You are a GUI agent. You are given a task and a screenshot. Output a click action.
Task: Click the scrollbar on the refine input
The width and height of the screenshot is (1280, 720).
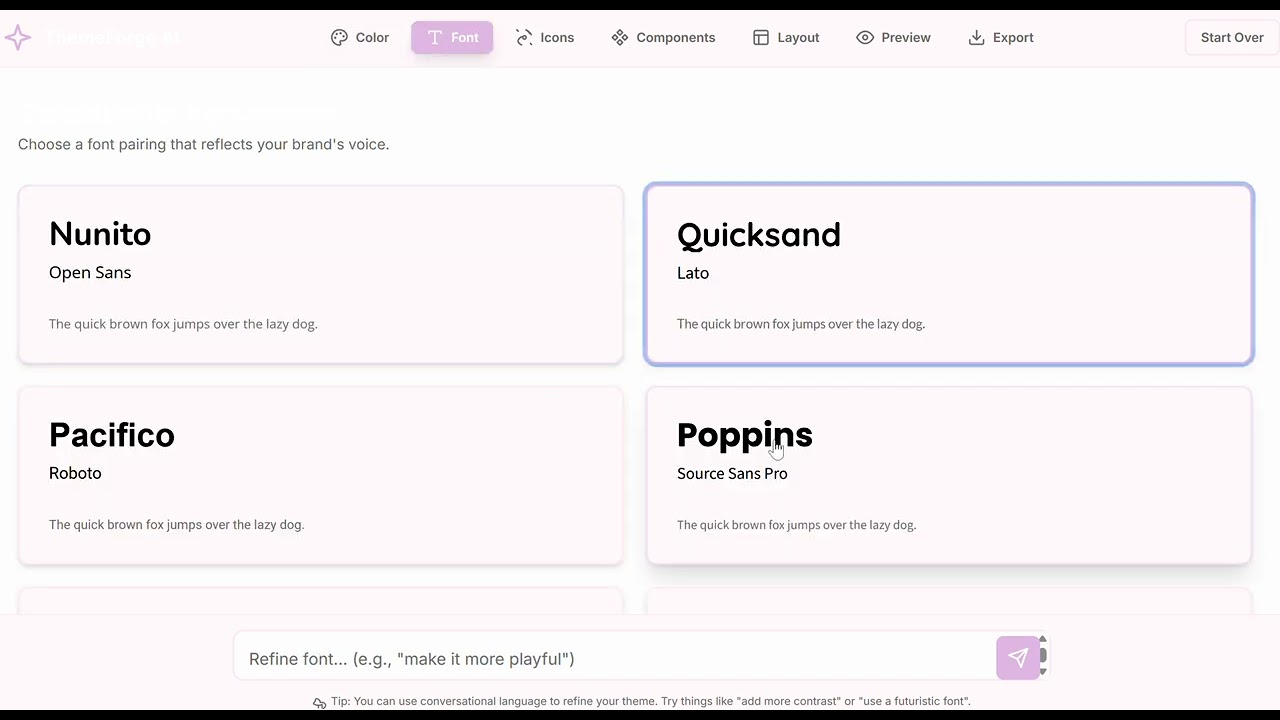[x=1043, y=656]
